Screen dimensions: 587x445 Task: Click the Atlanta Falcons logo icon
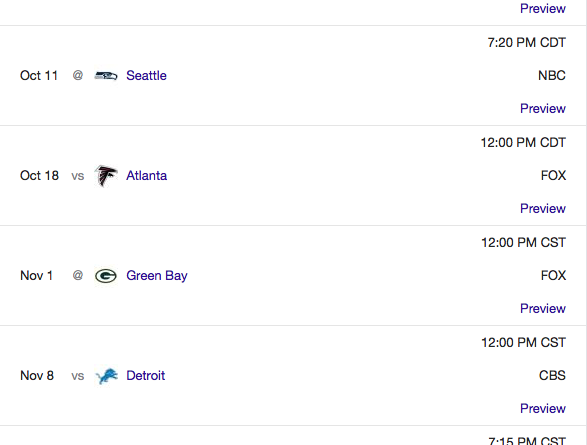click(106, 176)
